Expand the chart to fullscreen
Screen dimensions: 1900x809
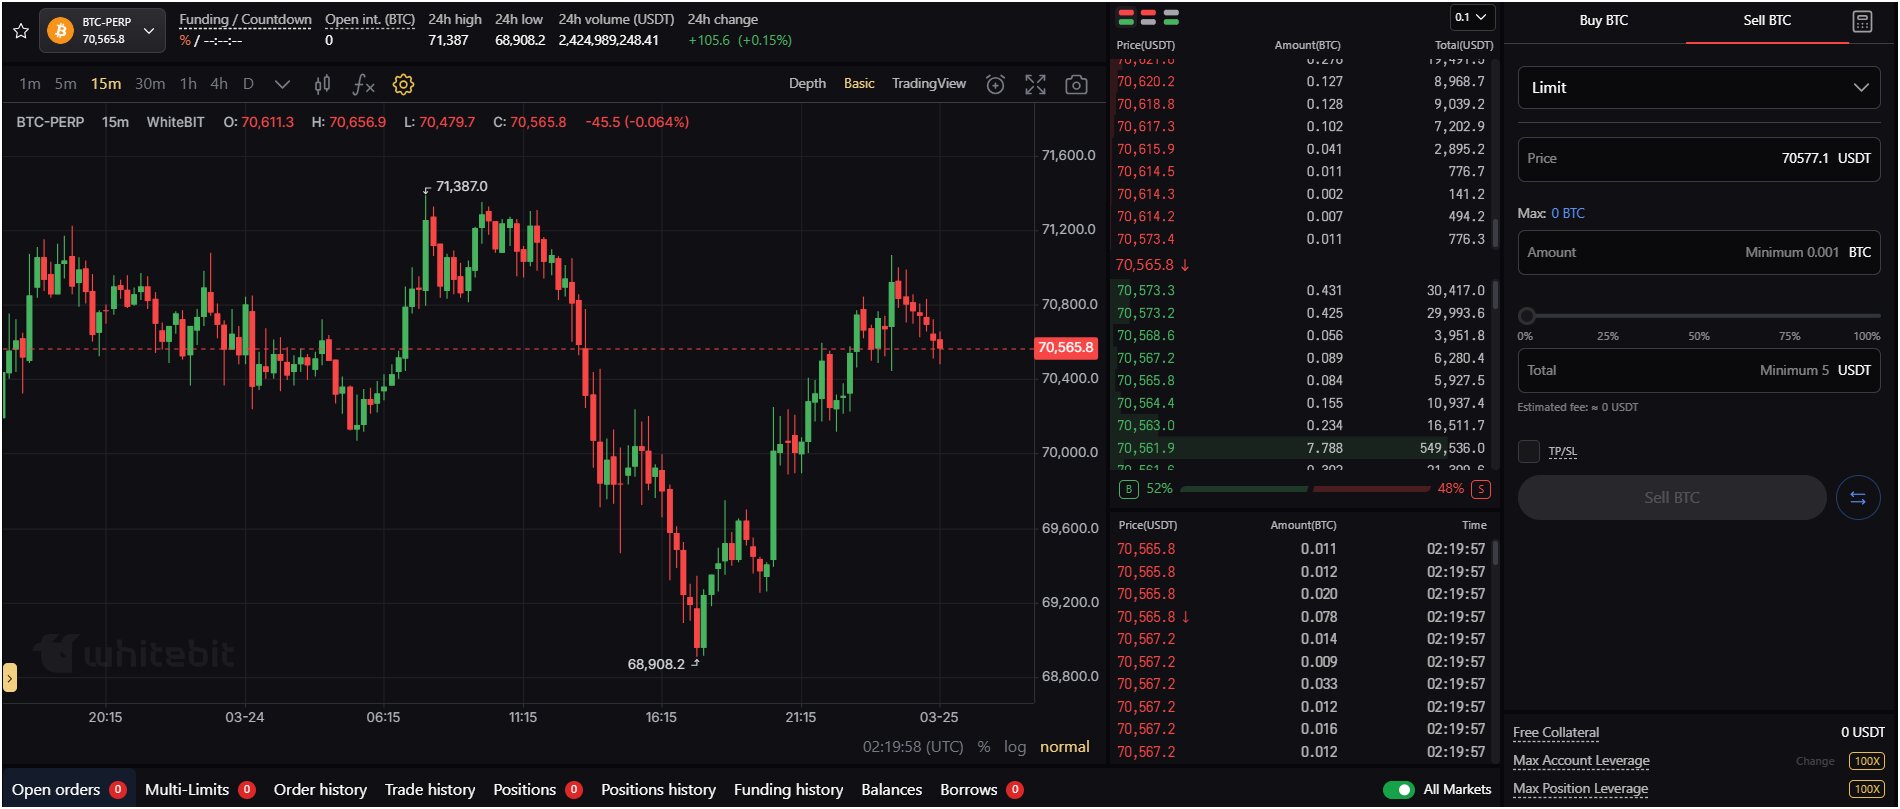coord(1035,85)
